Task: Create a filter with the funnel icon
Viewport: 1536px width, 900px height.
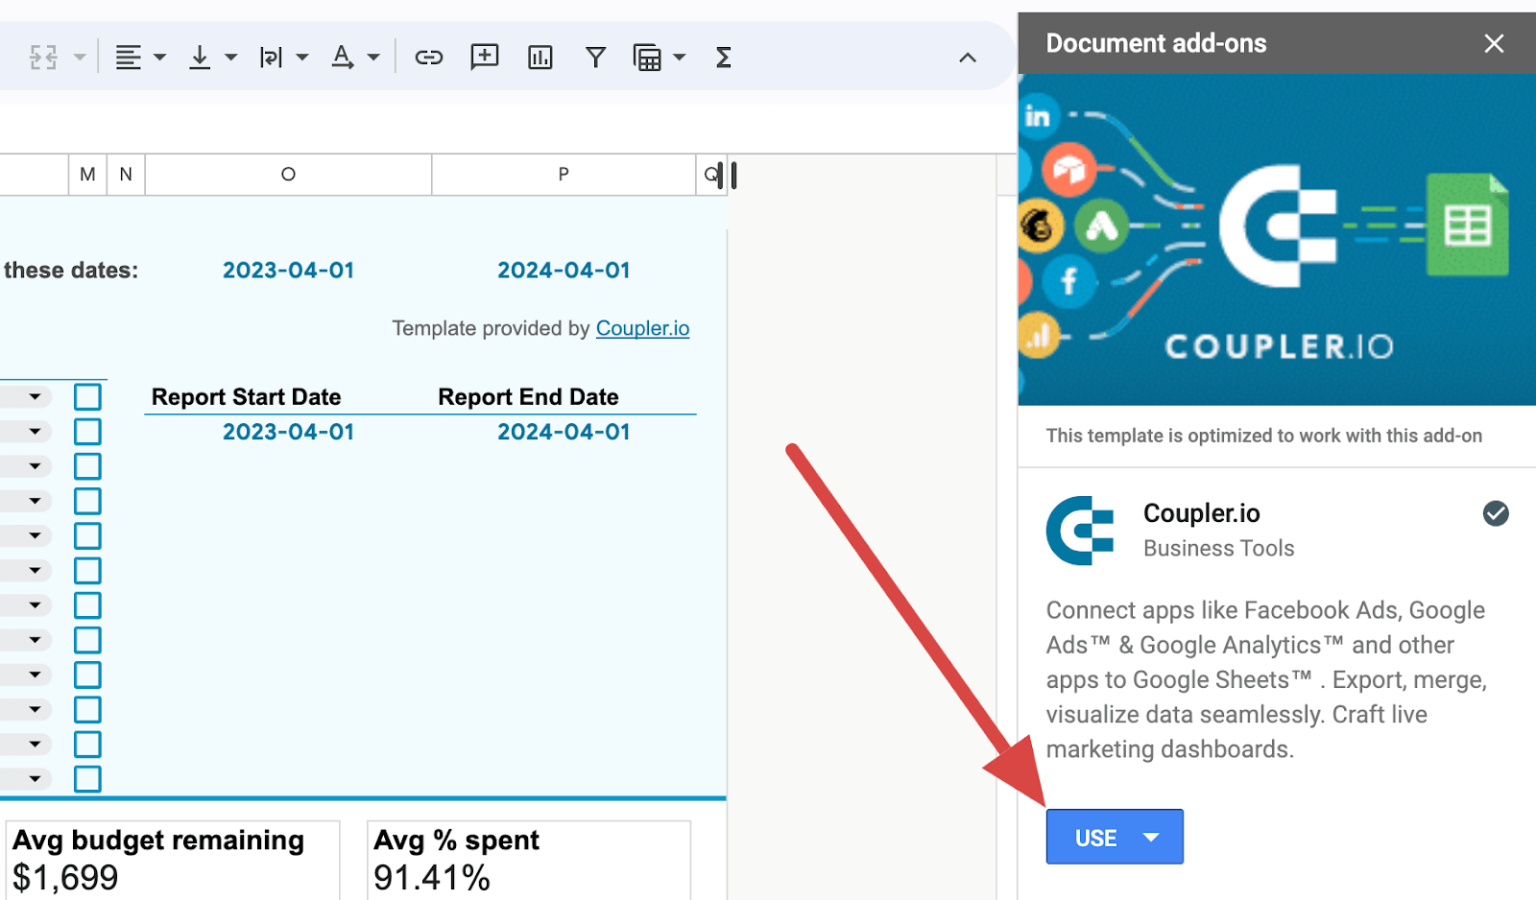Action: pyautogui.click(x=596, y=57)
